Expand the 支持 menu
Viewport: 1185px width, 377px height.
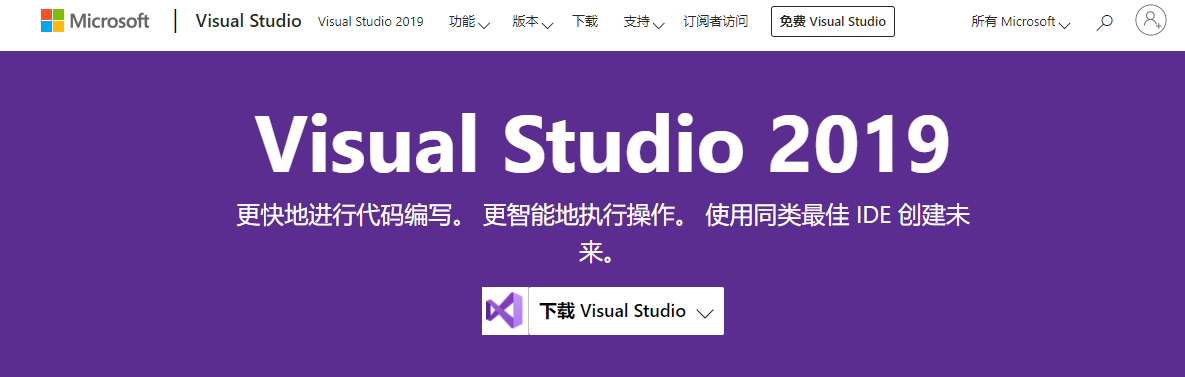pyautogui.click(x=644, y=22)
